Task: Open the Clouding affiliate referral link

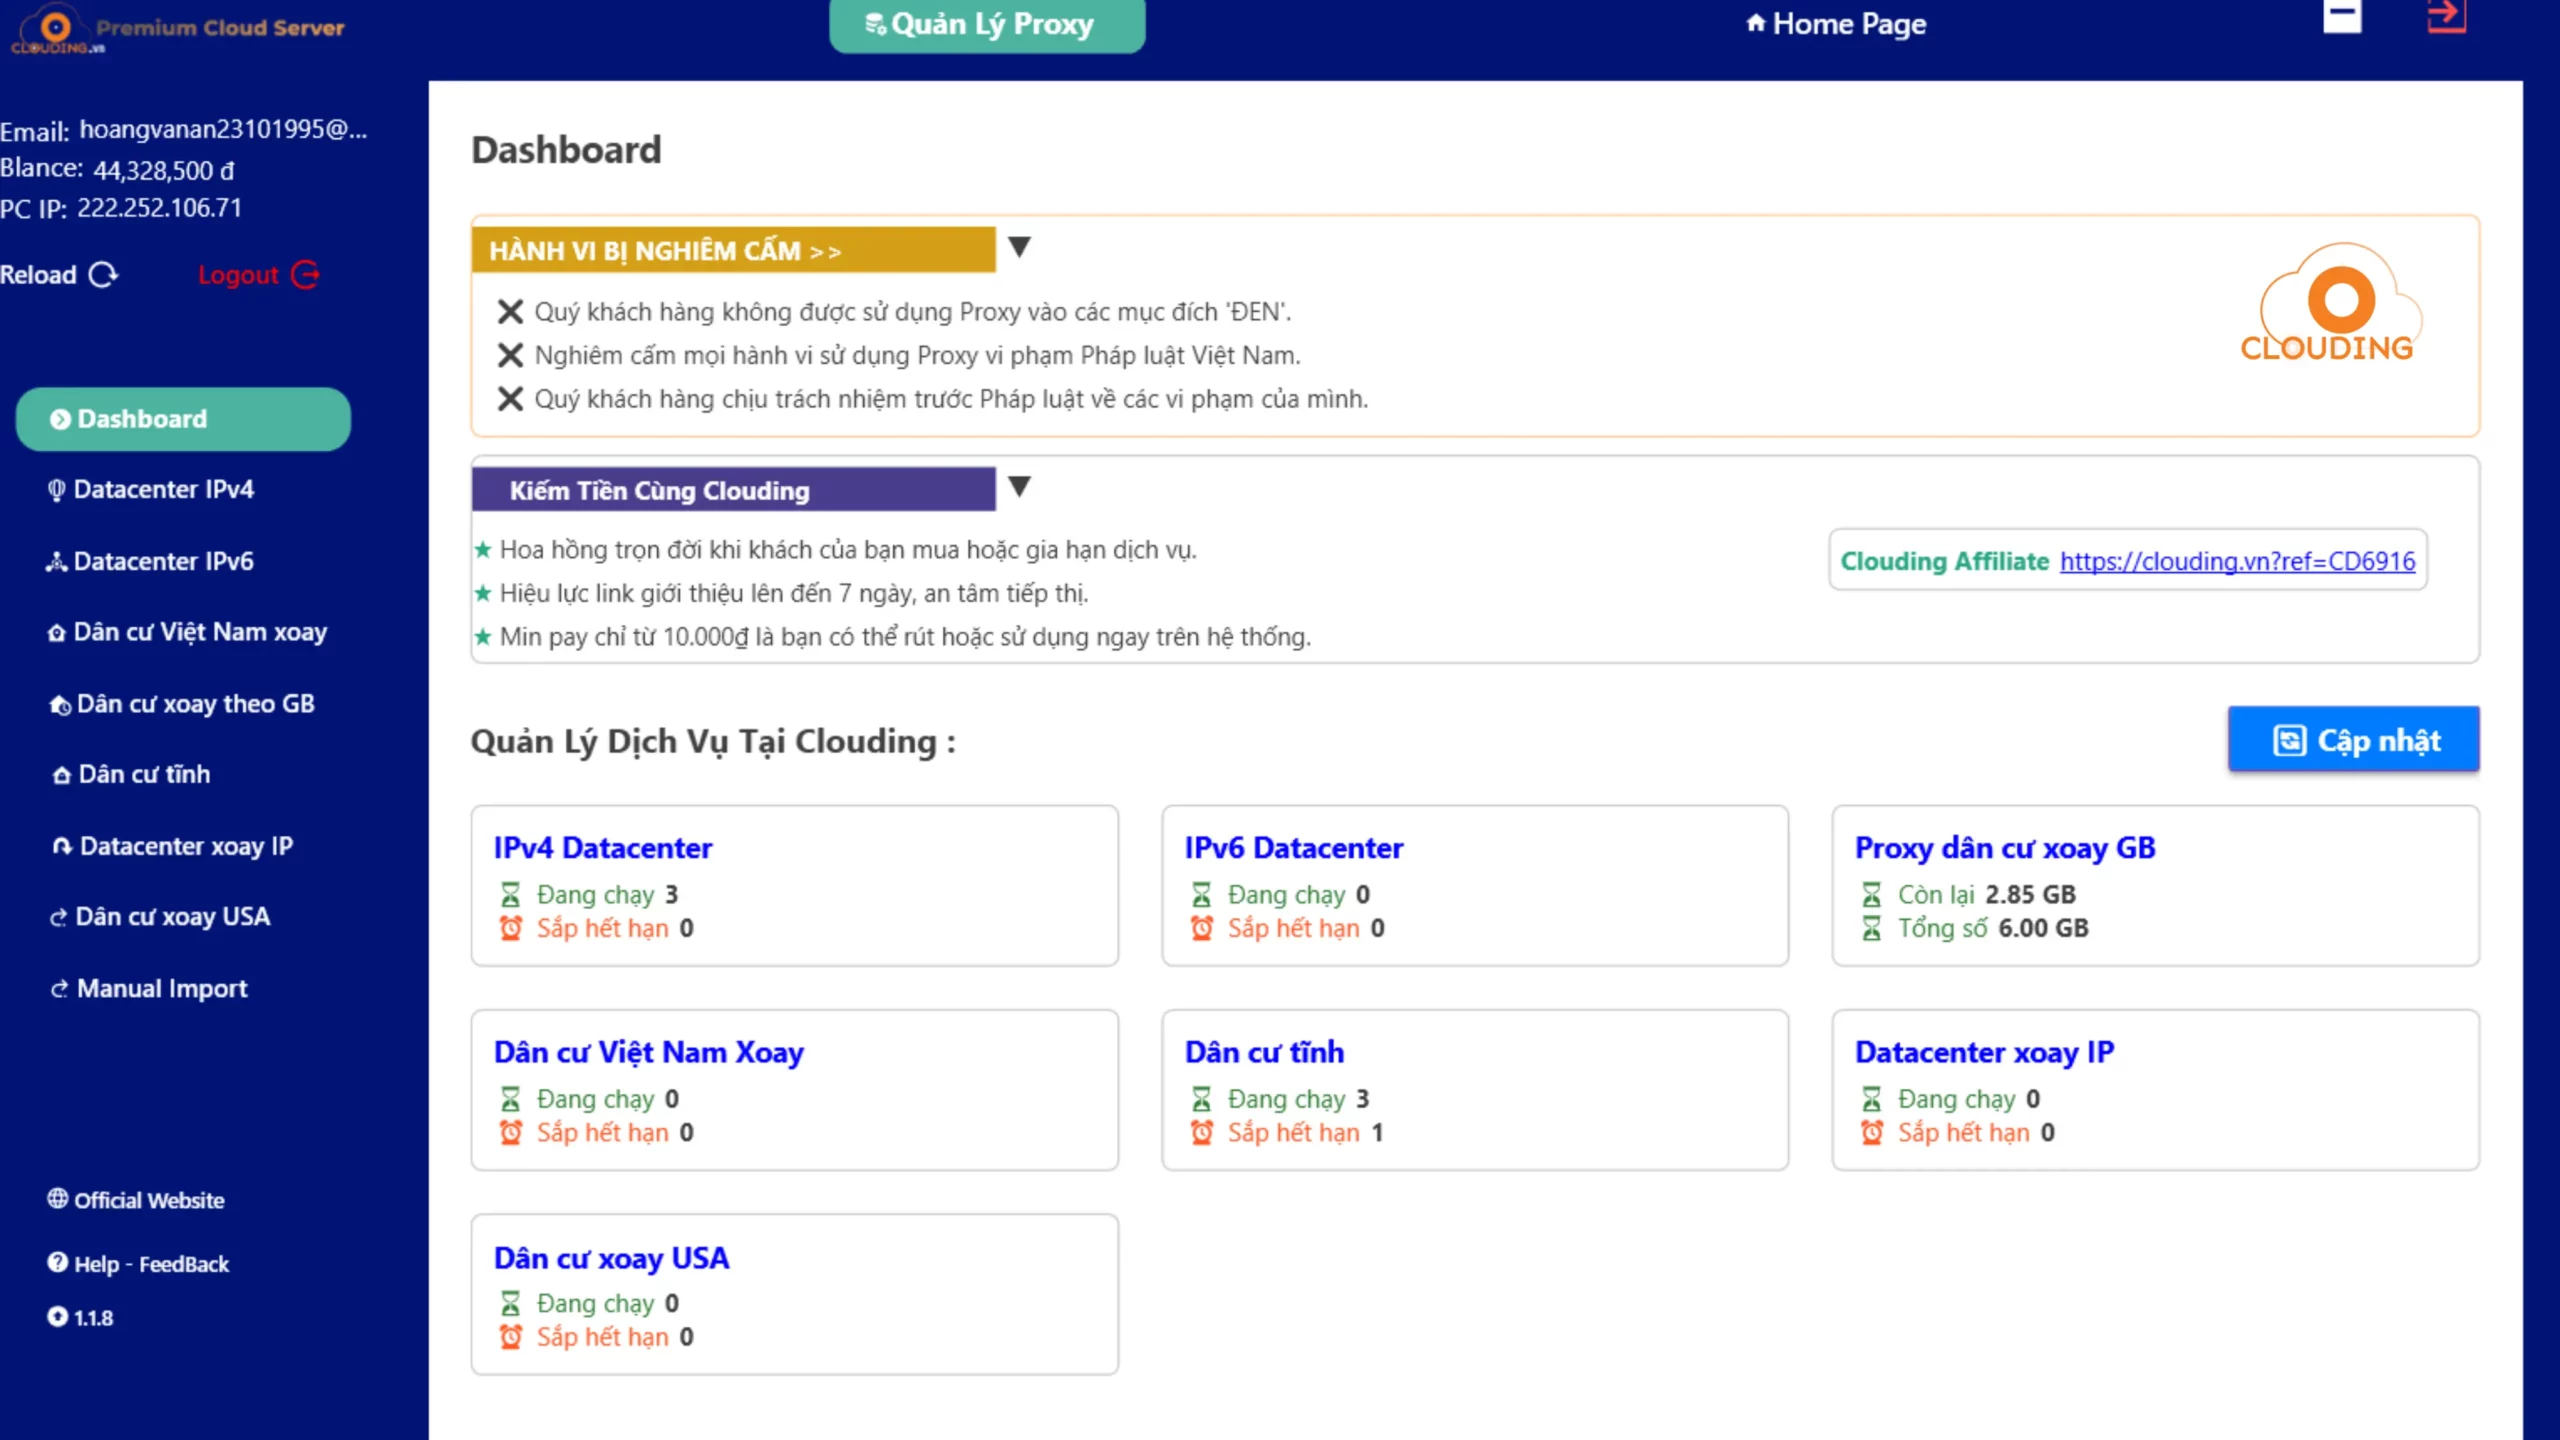Action: coord(2237,561)
